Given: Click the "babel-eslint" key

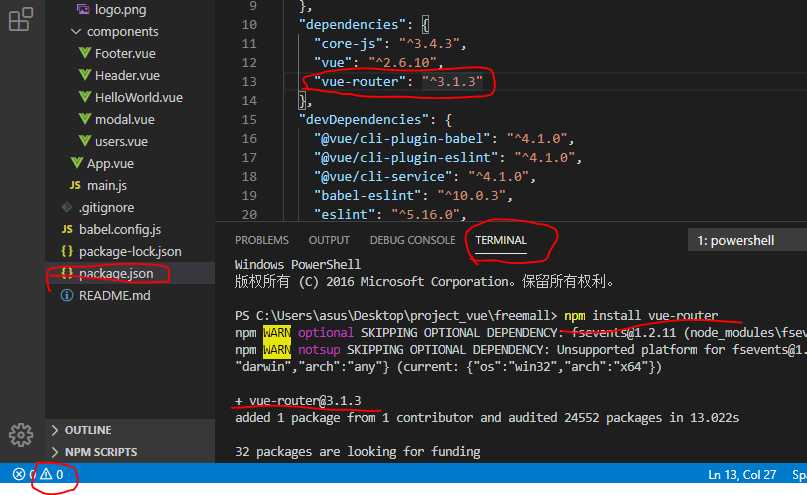Looking at the screenshot, I should [x=367, y=196].
